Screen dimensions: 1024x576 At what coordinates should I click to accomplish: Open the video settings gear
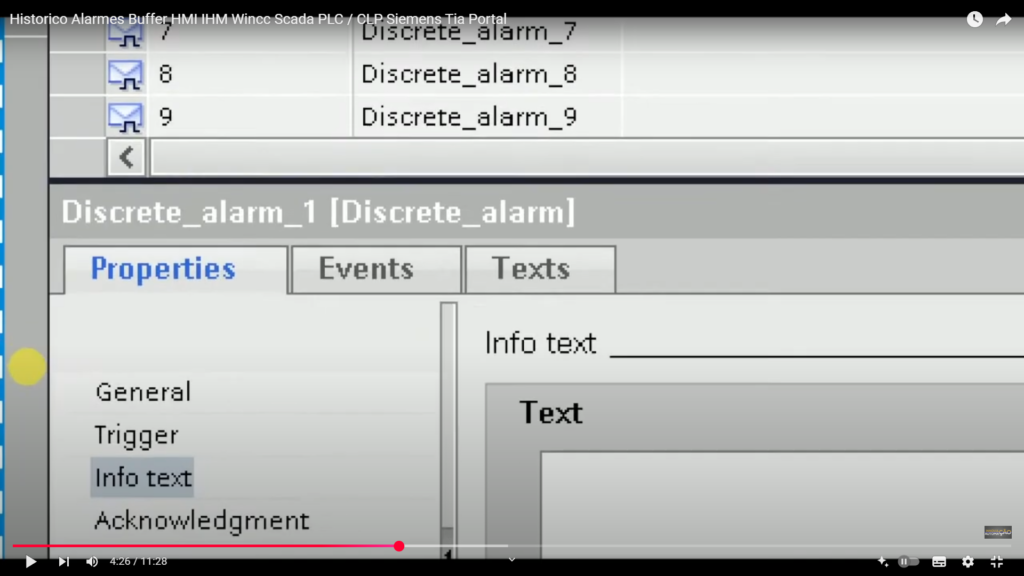pyautogui.click(x=968, y=562)
